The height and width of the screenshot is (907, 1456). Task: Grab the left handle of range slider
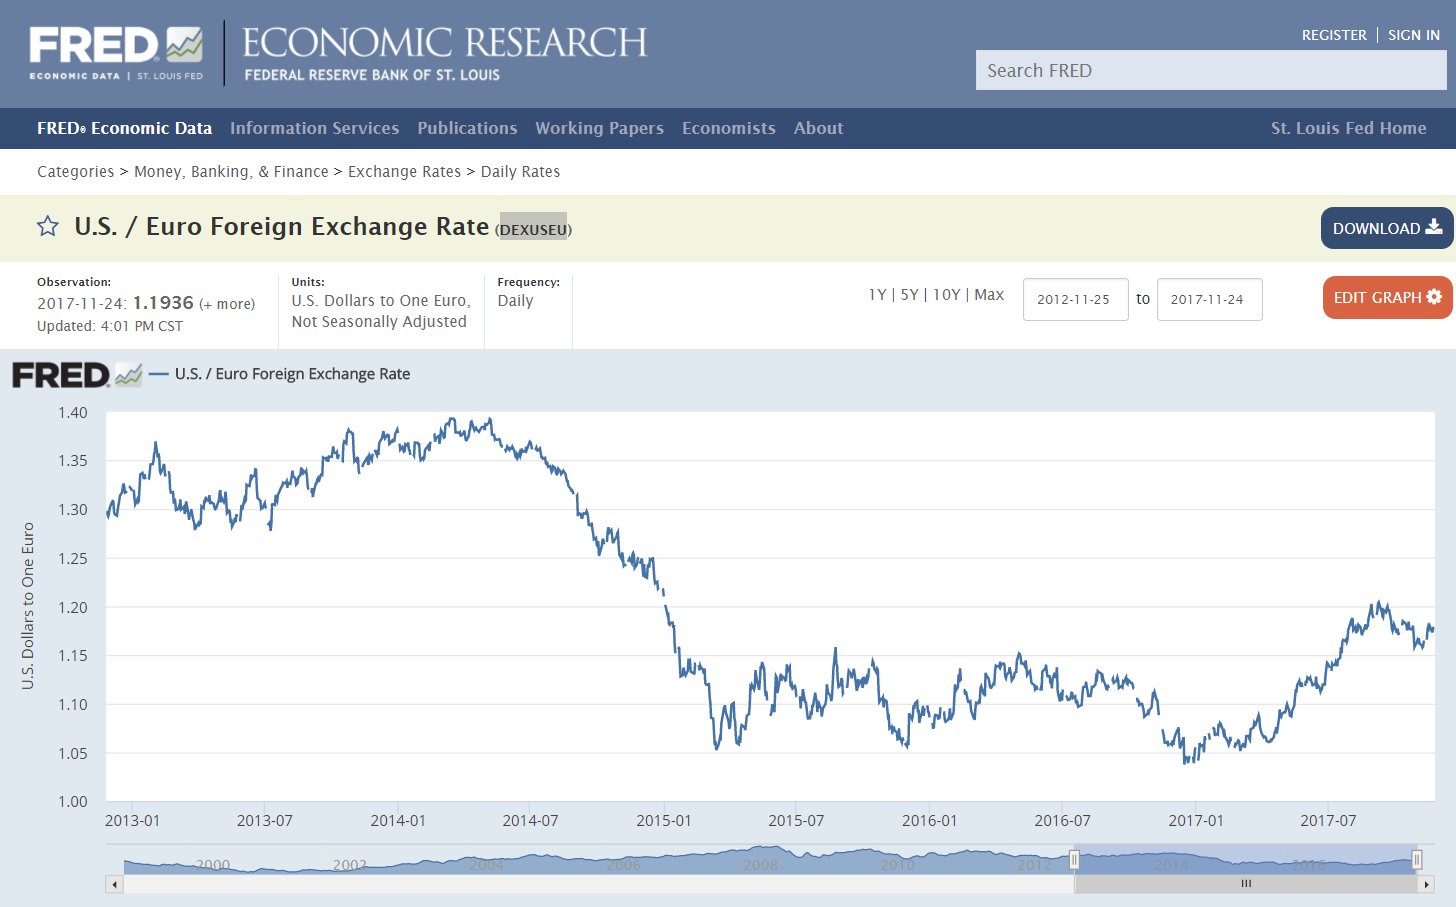coord(1074,860)
